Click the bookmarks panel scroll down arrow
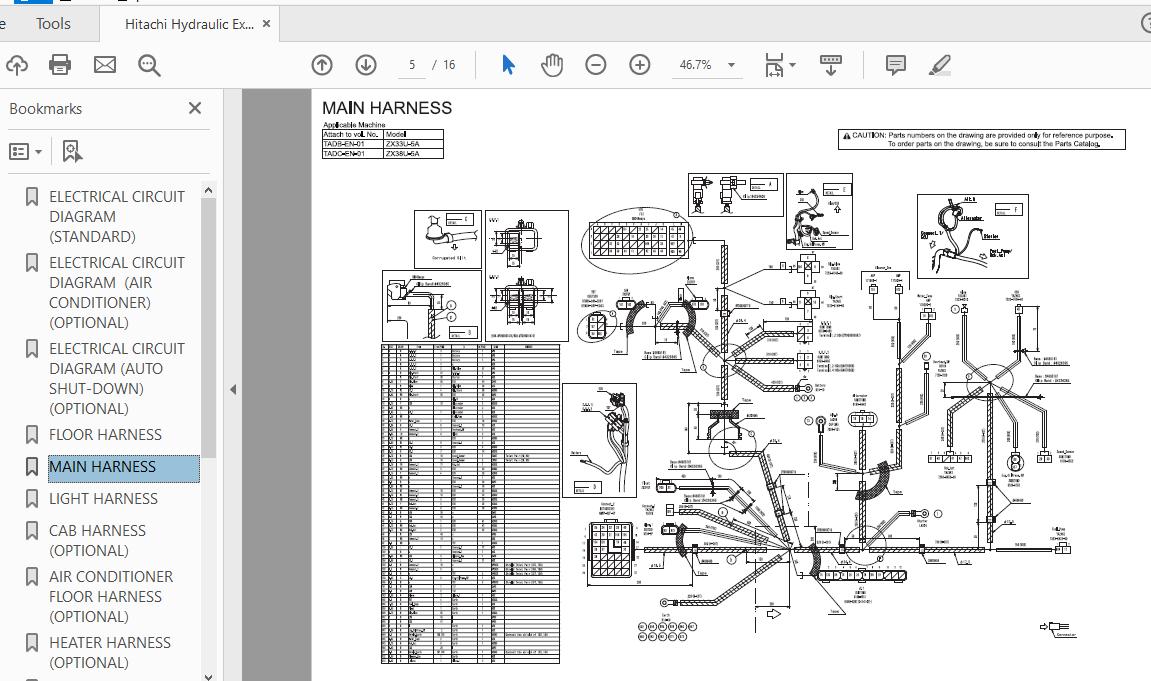Image resolution: width=1151 pixels, height=681 pixels. pos(208,676)
